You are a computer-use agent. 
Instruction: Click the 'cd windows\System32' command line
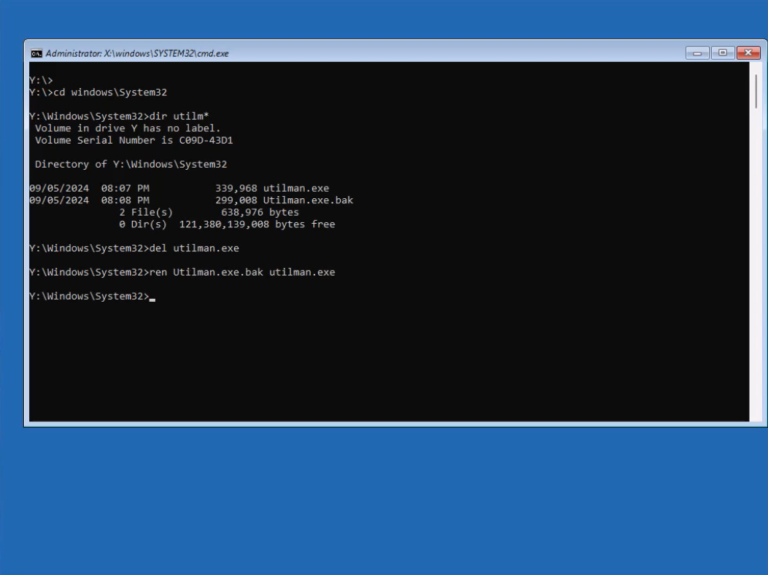98,92
